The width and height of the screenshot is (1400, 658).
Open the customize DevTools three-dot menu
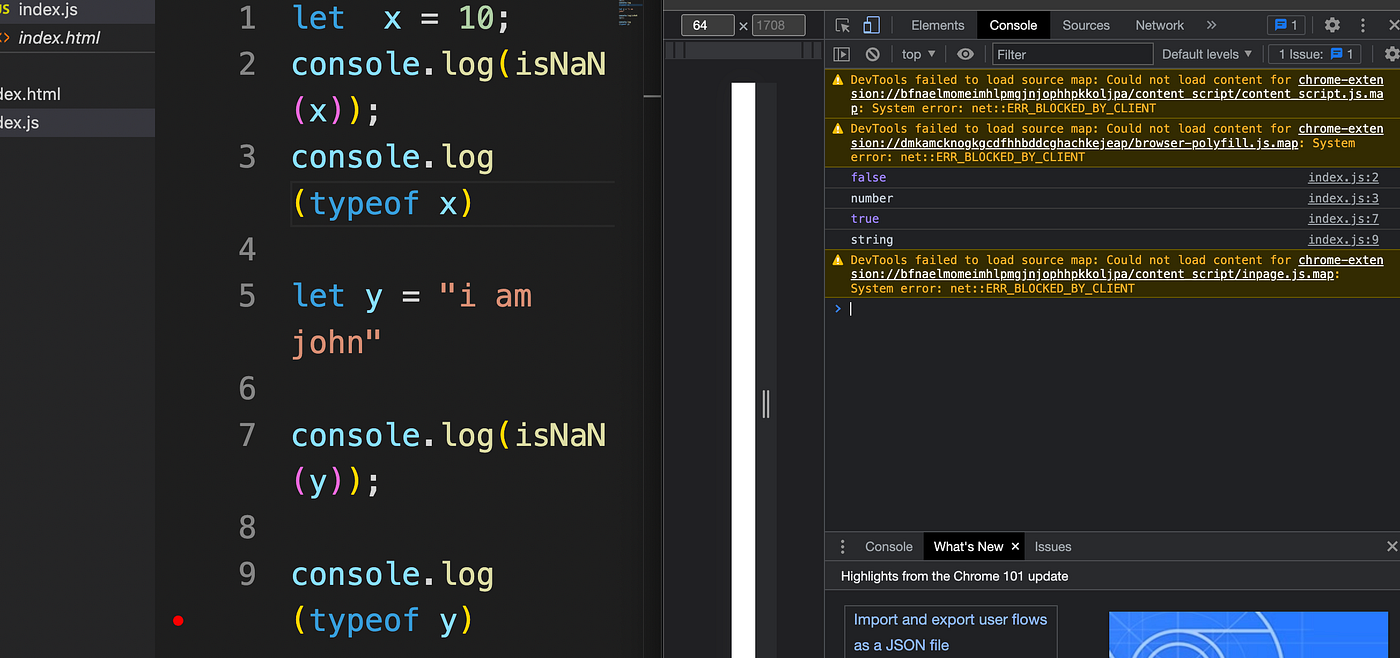(x=1363, y=25)
